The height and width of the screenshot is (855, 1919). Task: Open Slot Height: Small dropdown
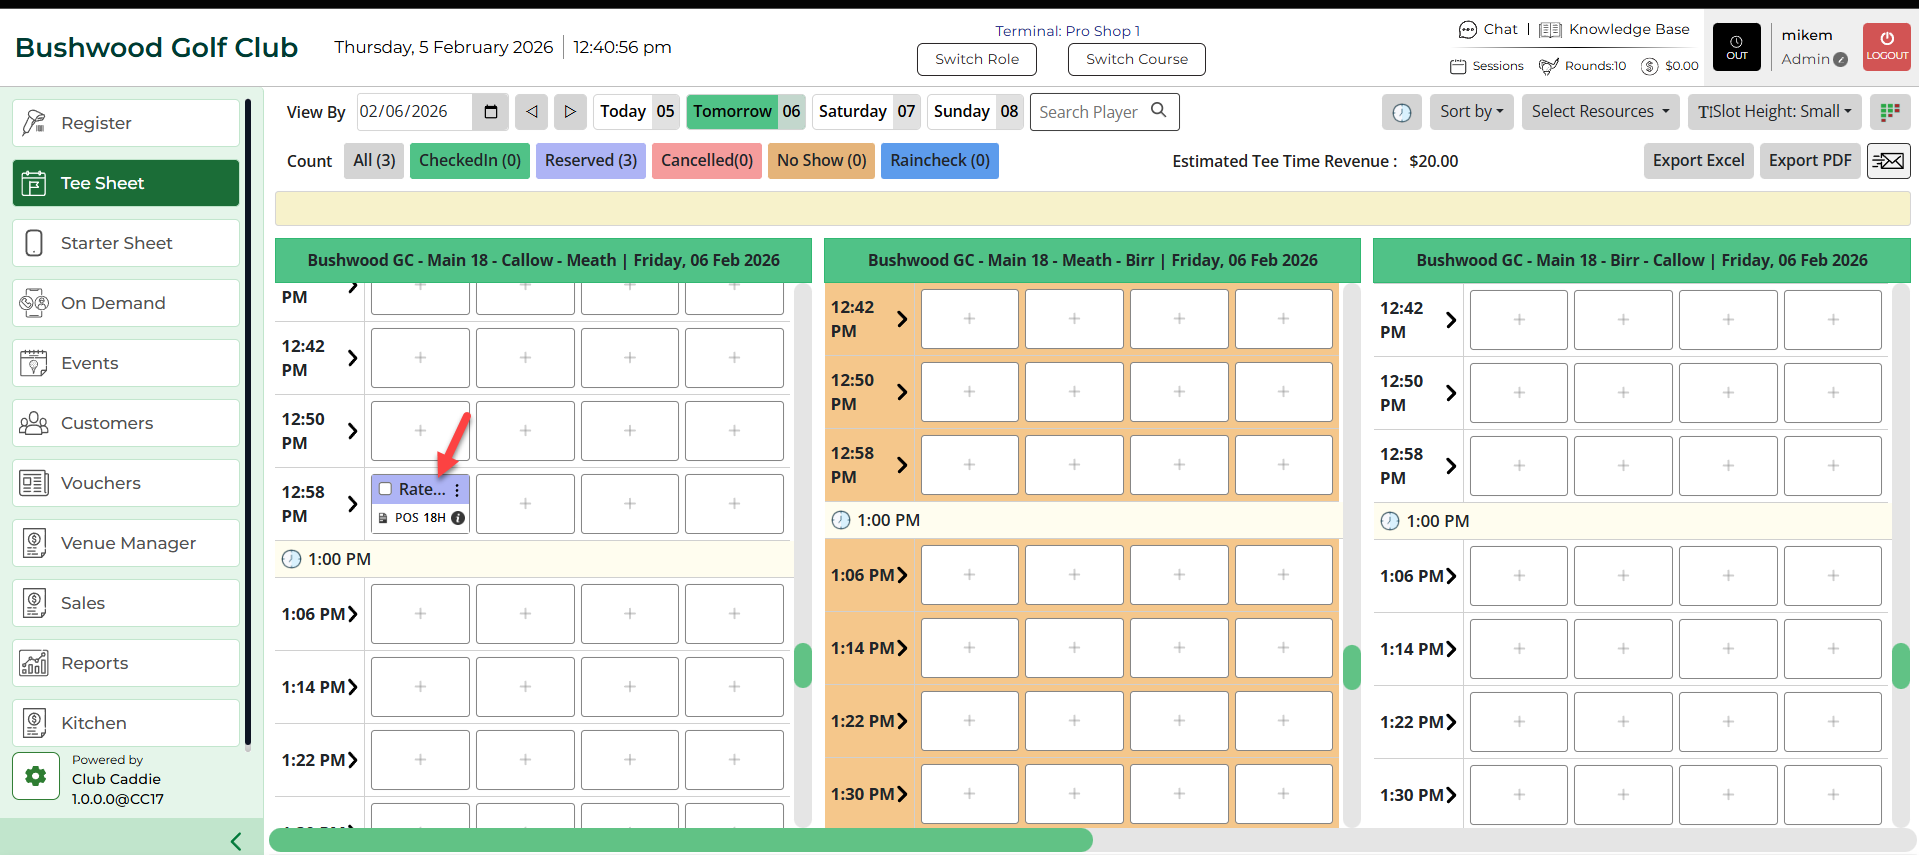1774,112
